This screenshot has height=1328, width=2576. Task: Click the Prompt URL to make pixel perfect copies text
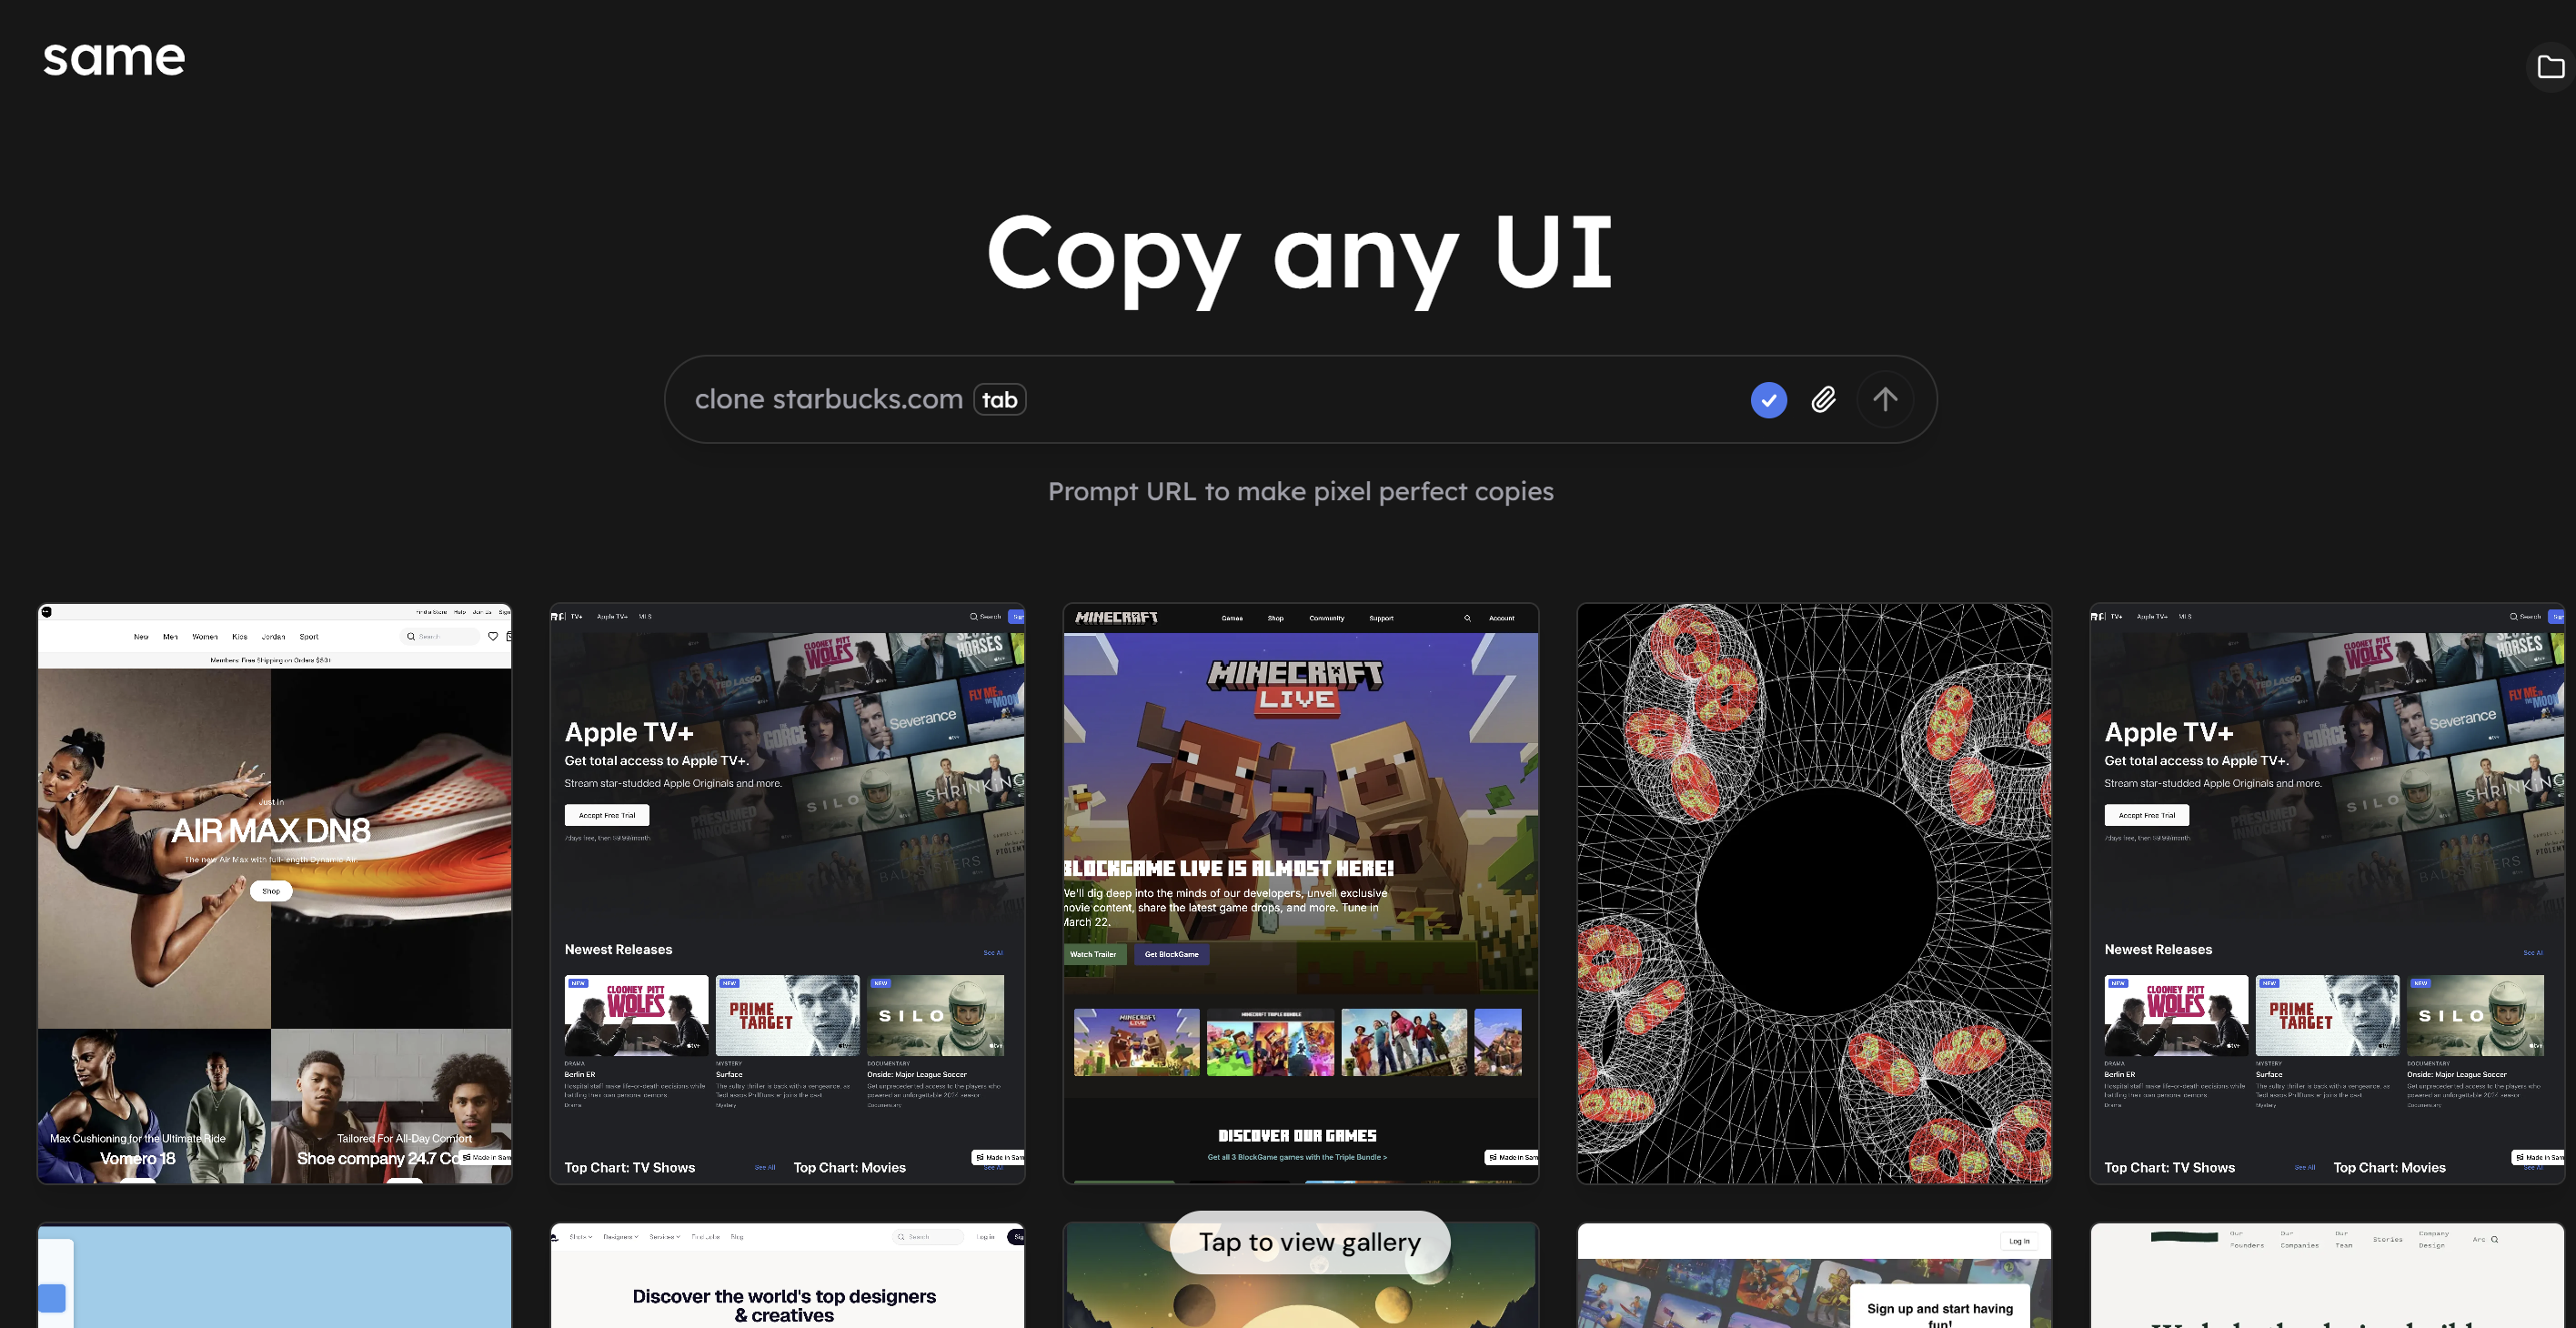coord(1300,491)
